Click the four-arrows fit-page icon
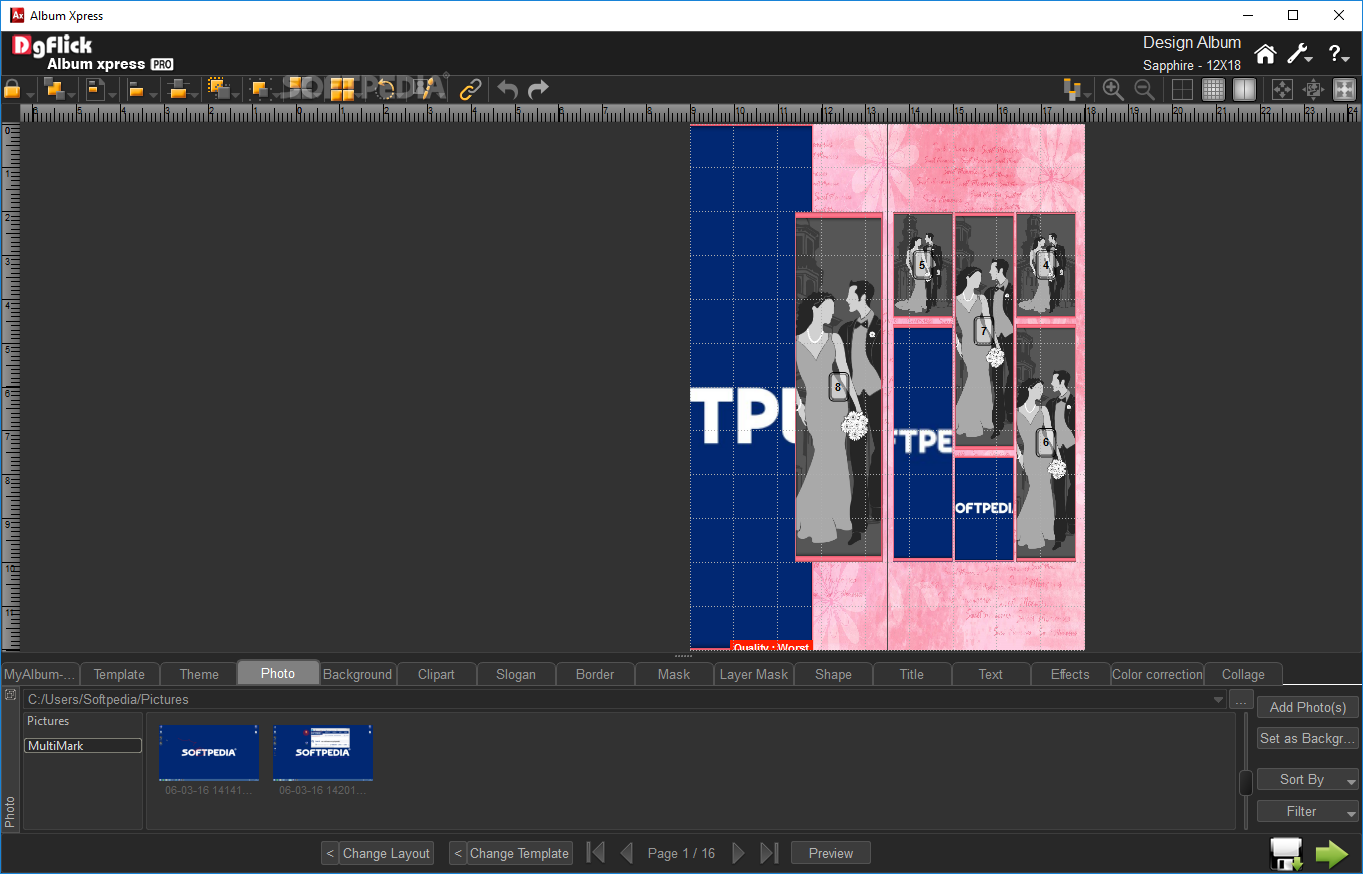This screenshot has height=874, width=1363. coord(1282,89)
